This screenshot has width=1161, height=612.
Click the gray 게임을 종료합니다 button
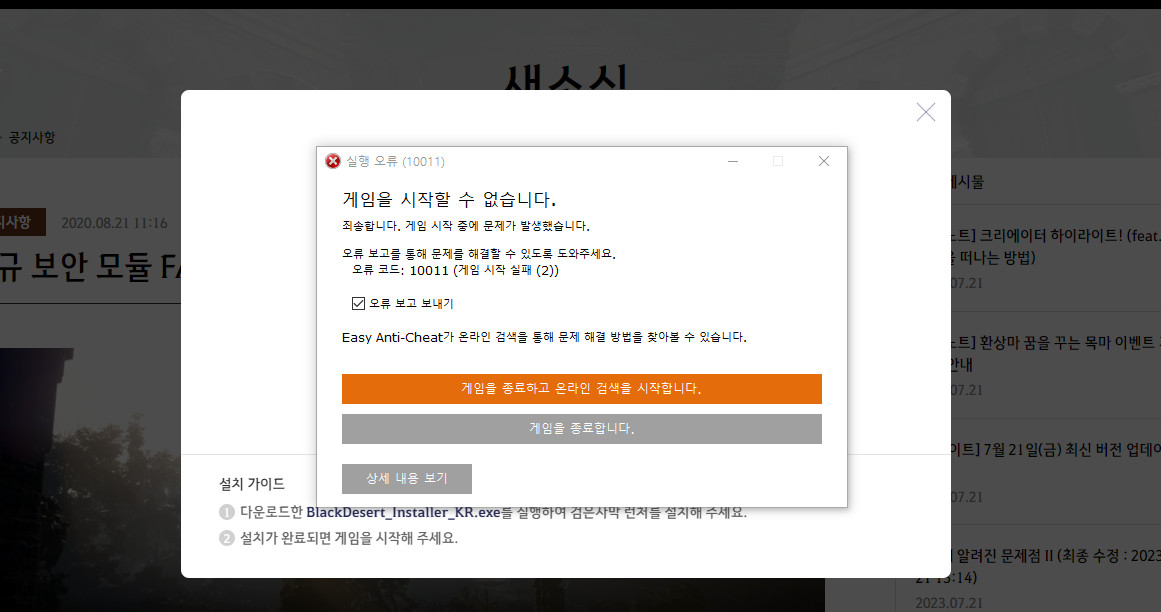[x=581, y=428]
